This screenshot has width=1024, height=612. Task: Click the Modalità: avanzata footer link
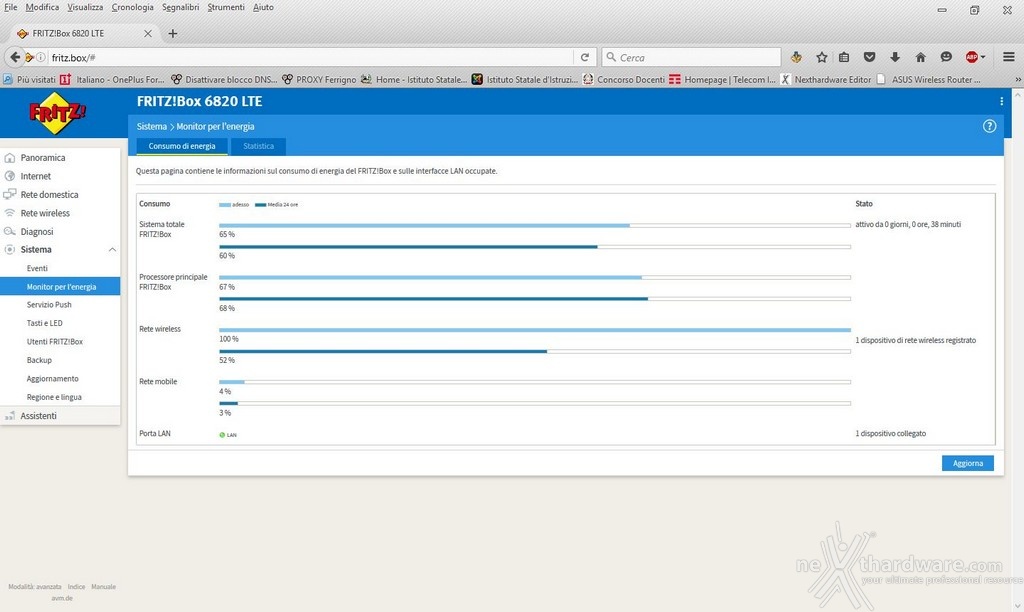[35, 587]
